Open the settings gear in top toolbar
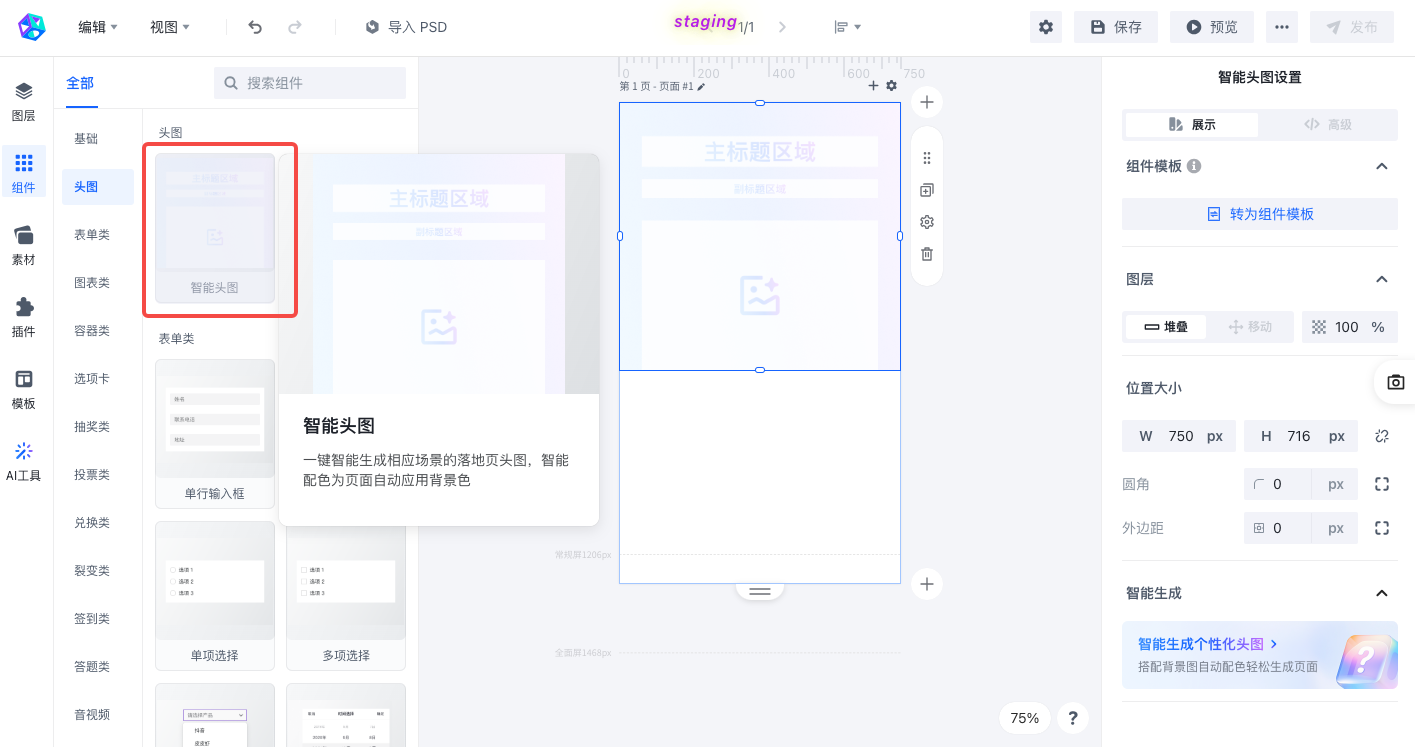Screen dimensions: 1415x747 [1046, 27]
